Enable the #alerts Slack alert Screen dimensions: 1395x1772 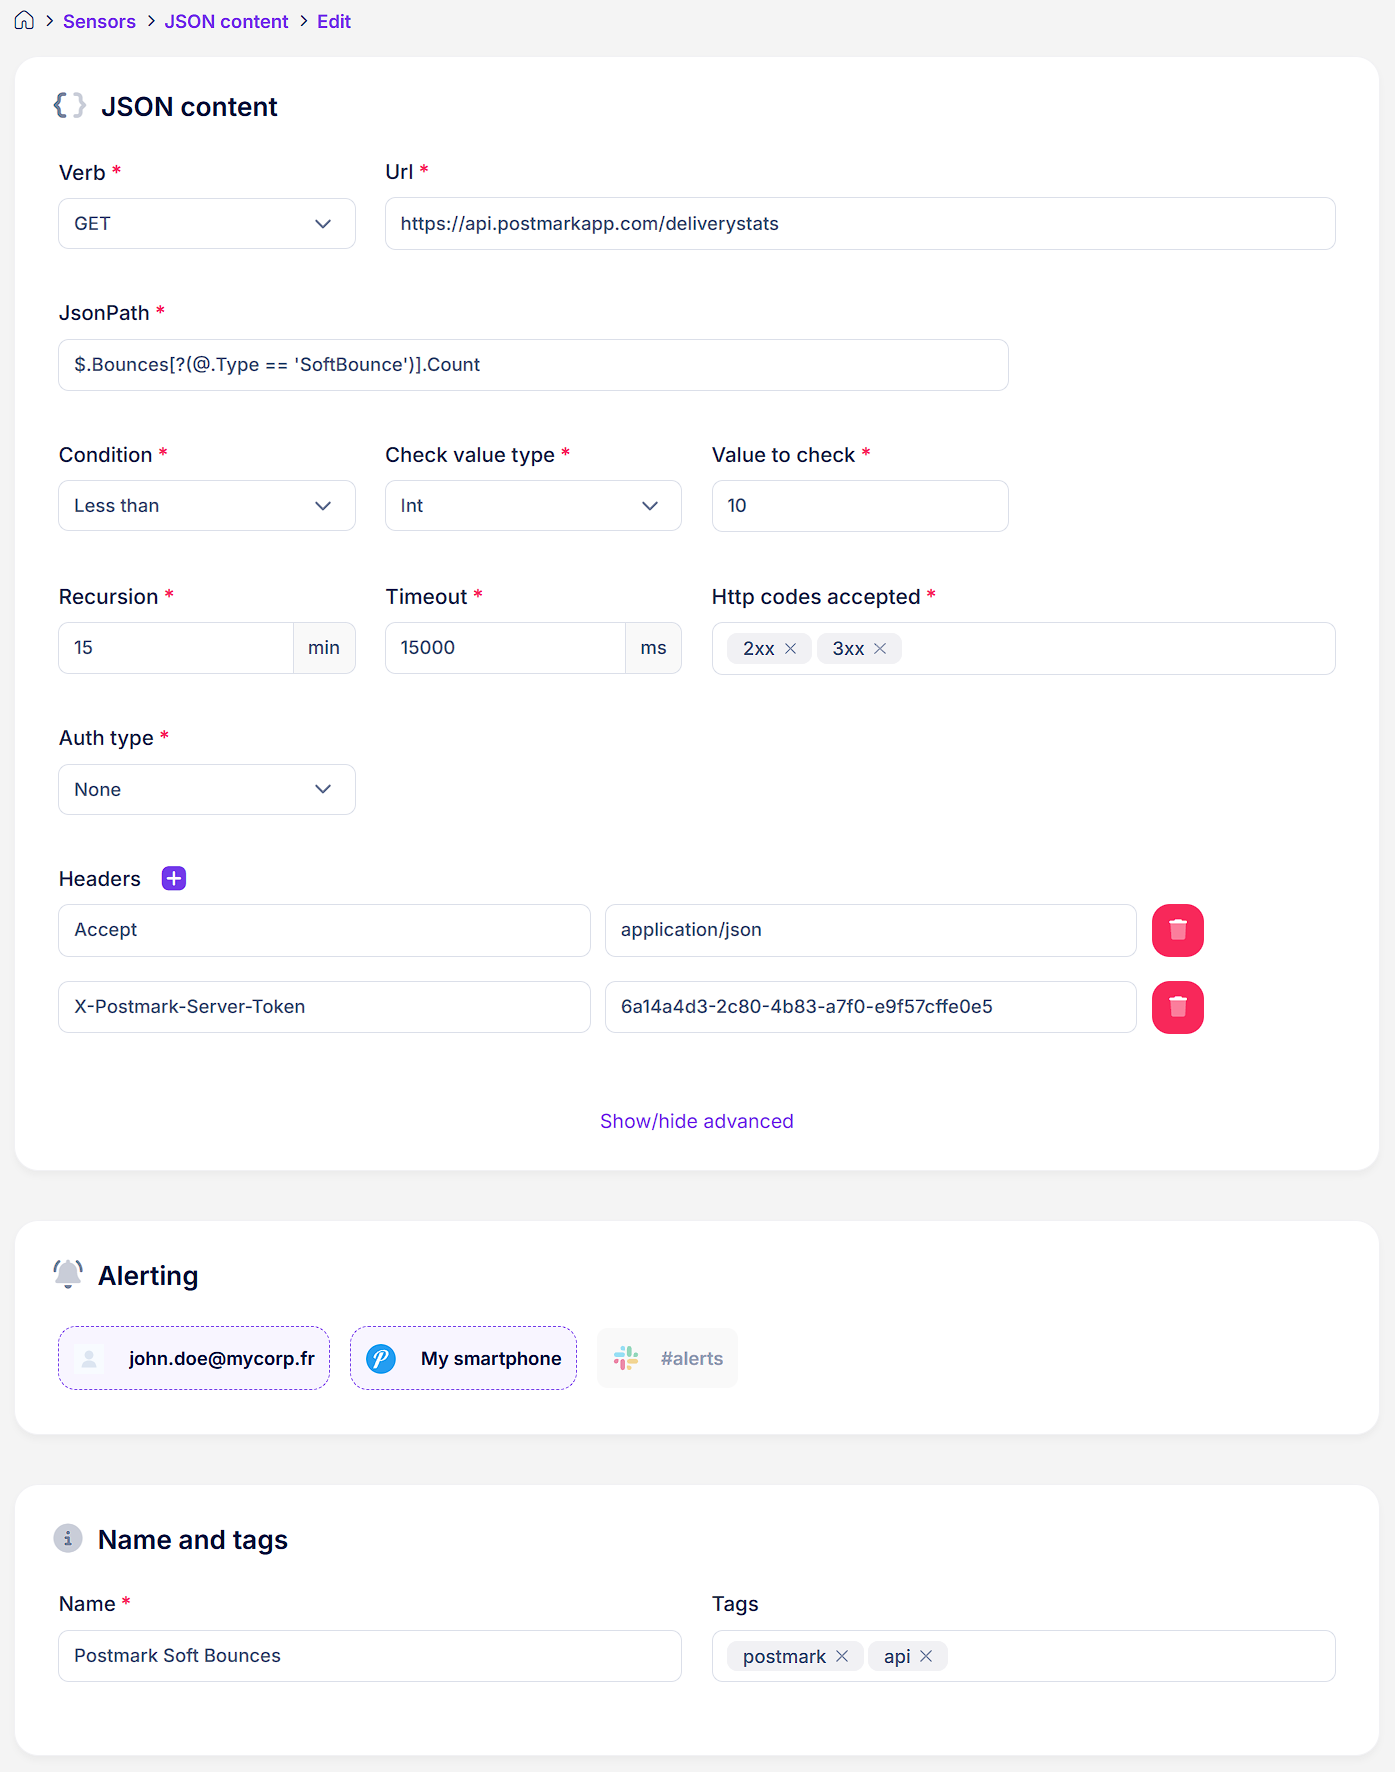[667, 1358]
